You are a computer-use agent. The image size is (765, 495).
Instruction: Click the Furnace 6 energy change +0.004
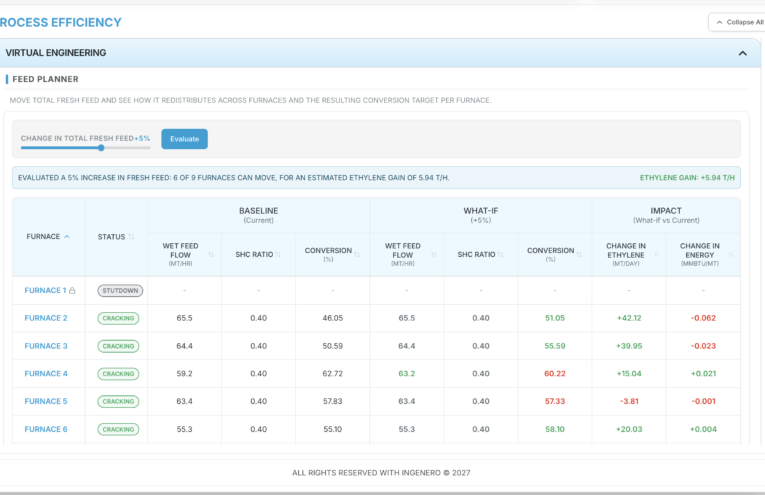point(703,429)
